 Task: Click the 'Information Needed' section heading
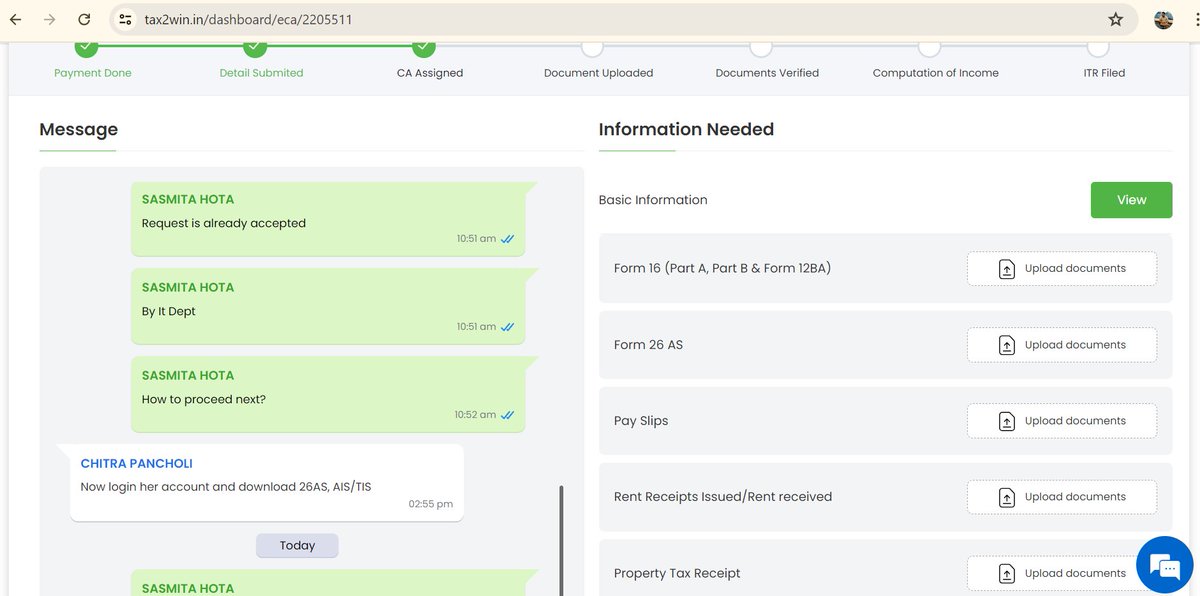[x=686, y=129]
